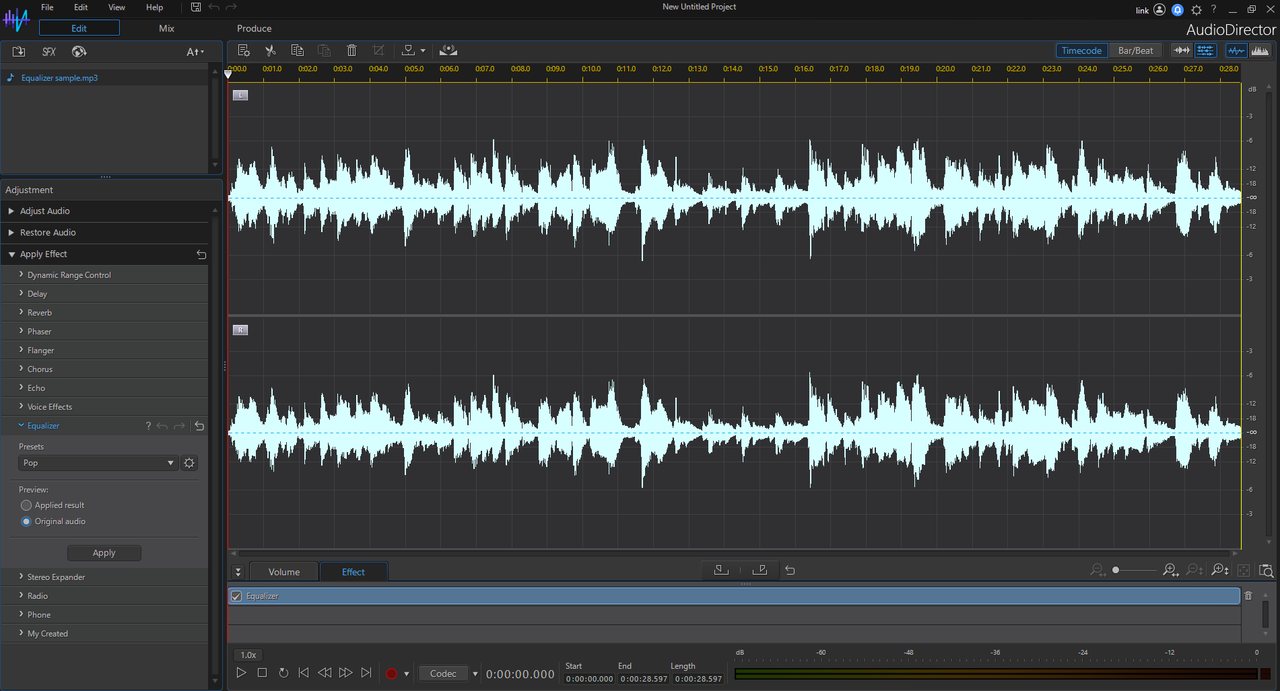Click the surround sound panner icon
1280x691 pixels.
449,50
